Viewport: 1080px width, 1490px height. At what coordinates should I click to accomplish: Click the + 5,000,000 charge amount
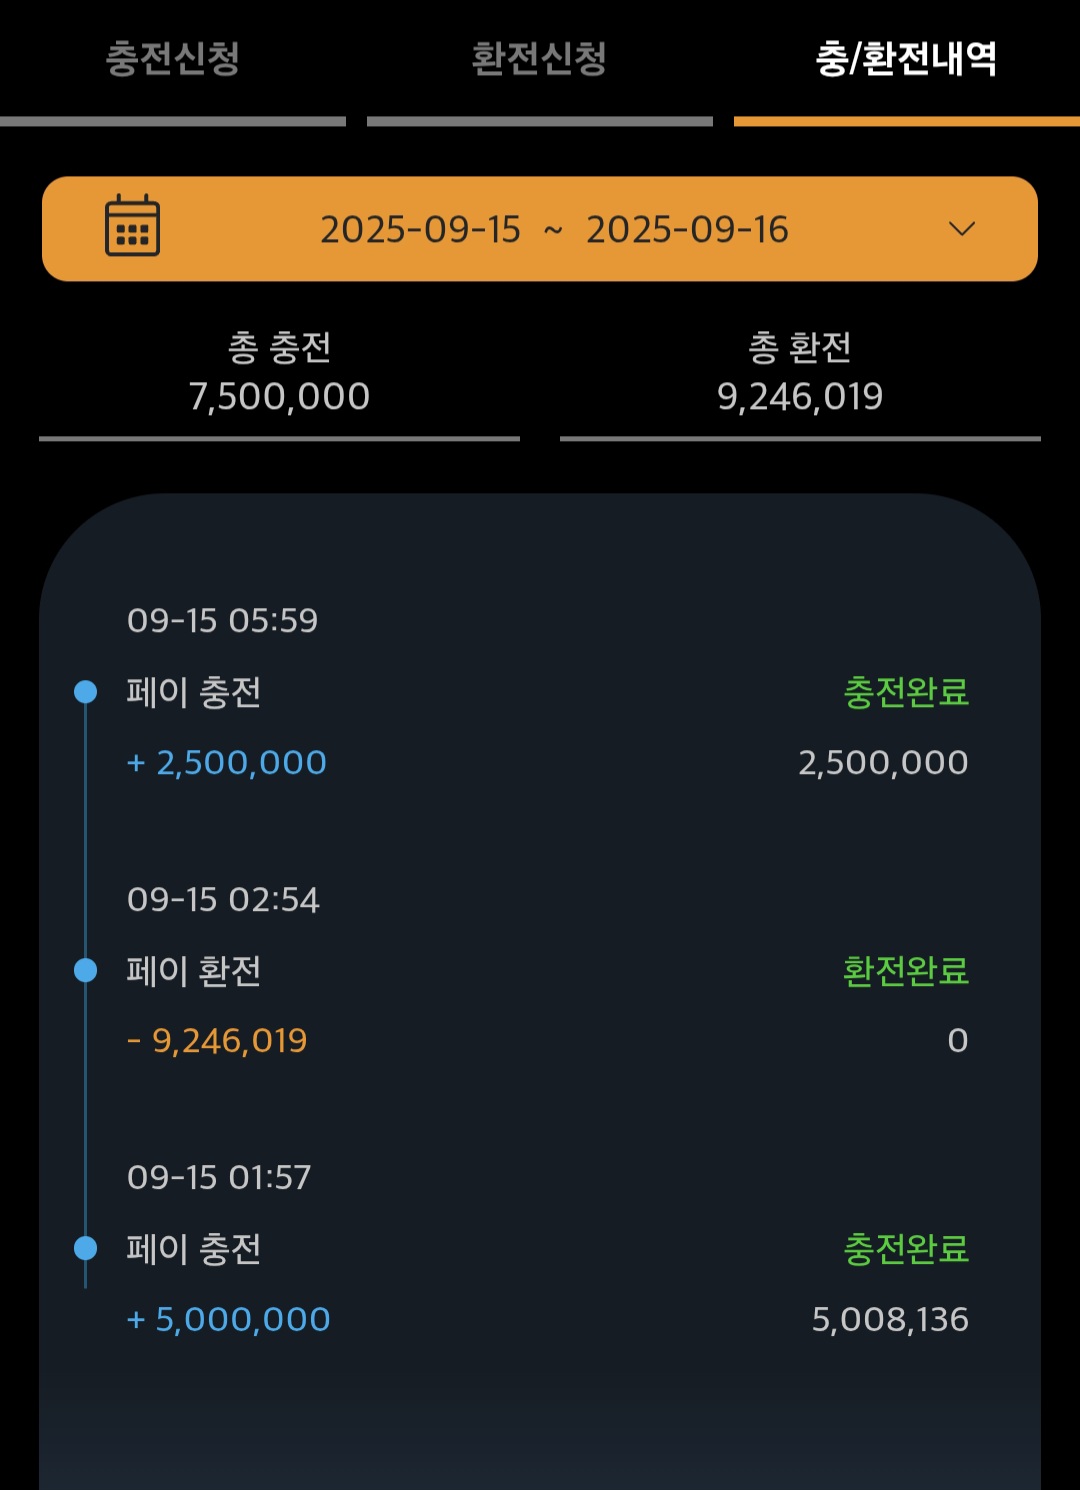pos(229,1320)
